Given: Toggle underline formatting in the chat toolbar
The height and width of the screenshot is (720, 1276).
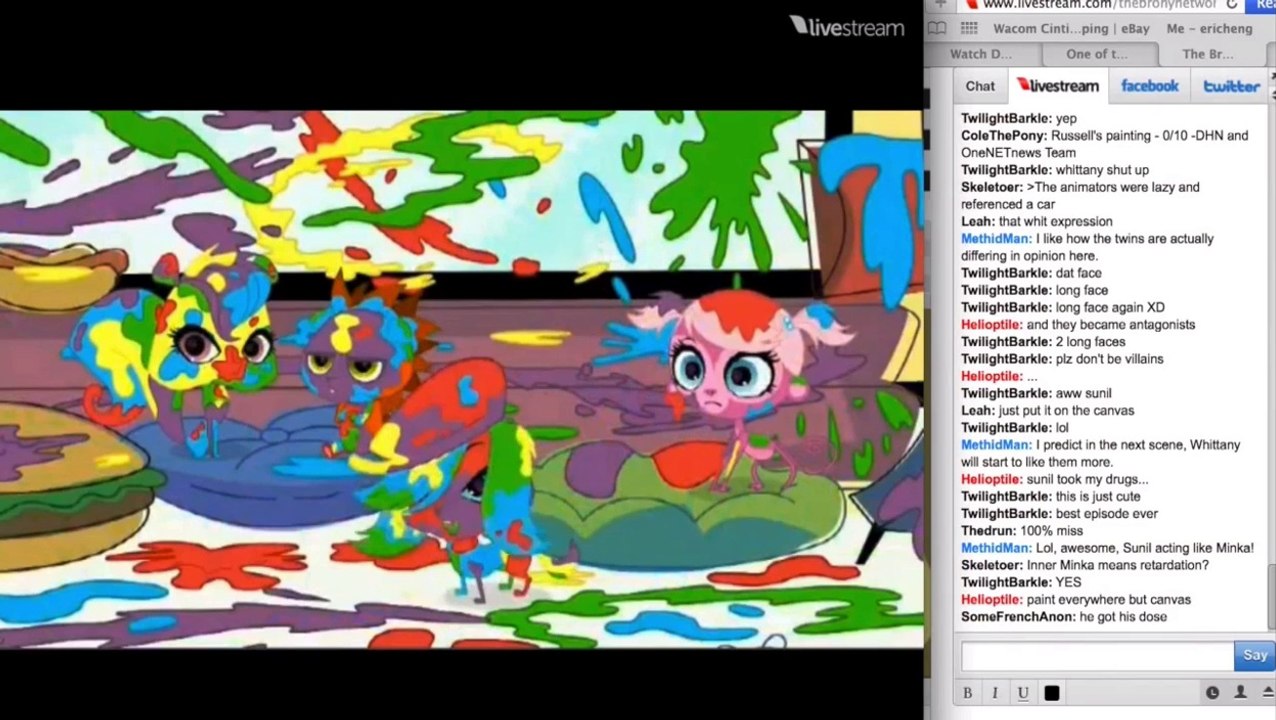Looking at the screenshot, I should point(1023,693).
